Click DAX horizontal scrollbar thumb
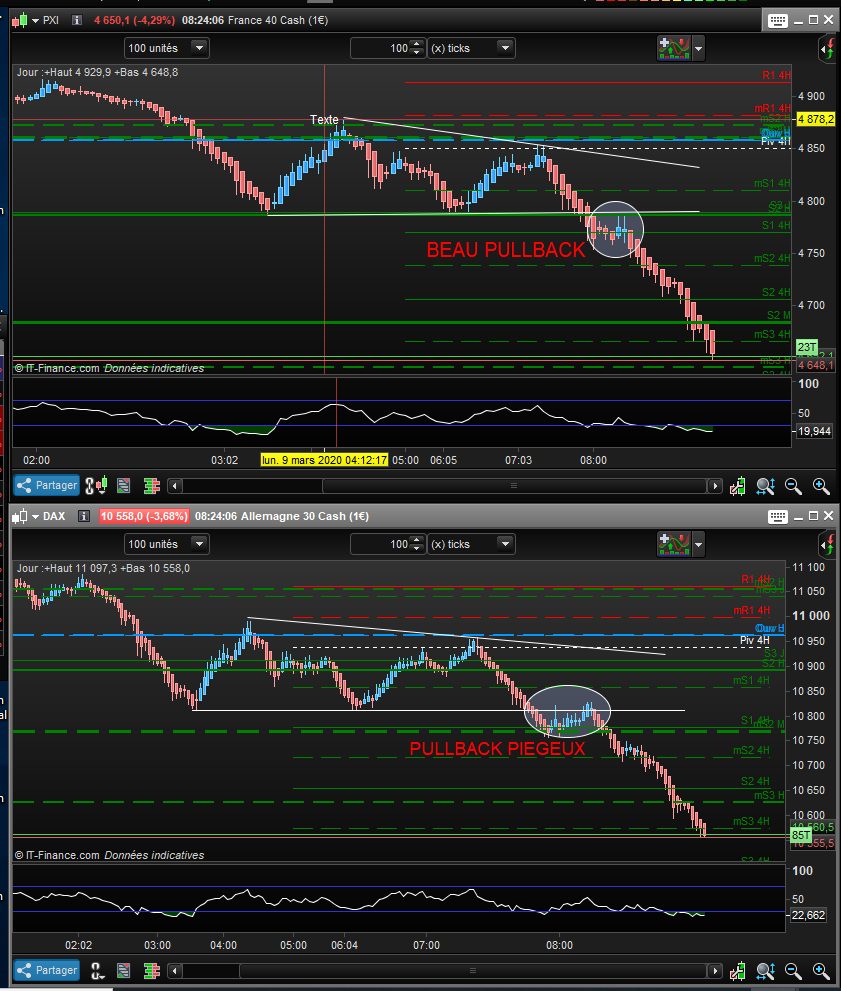 (x=473, y=970)
